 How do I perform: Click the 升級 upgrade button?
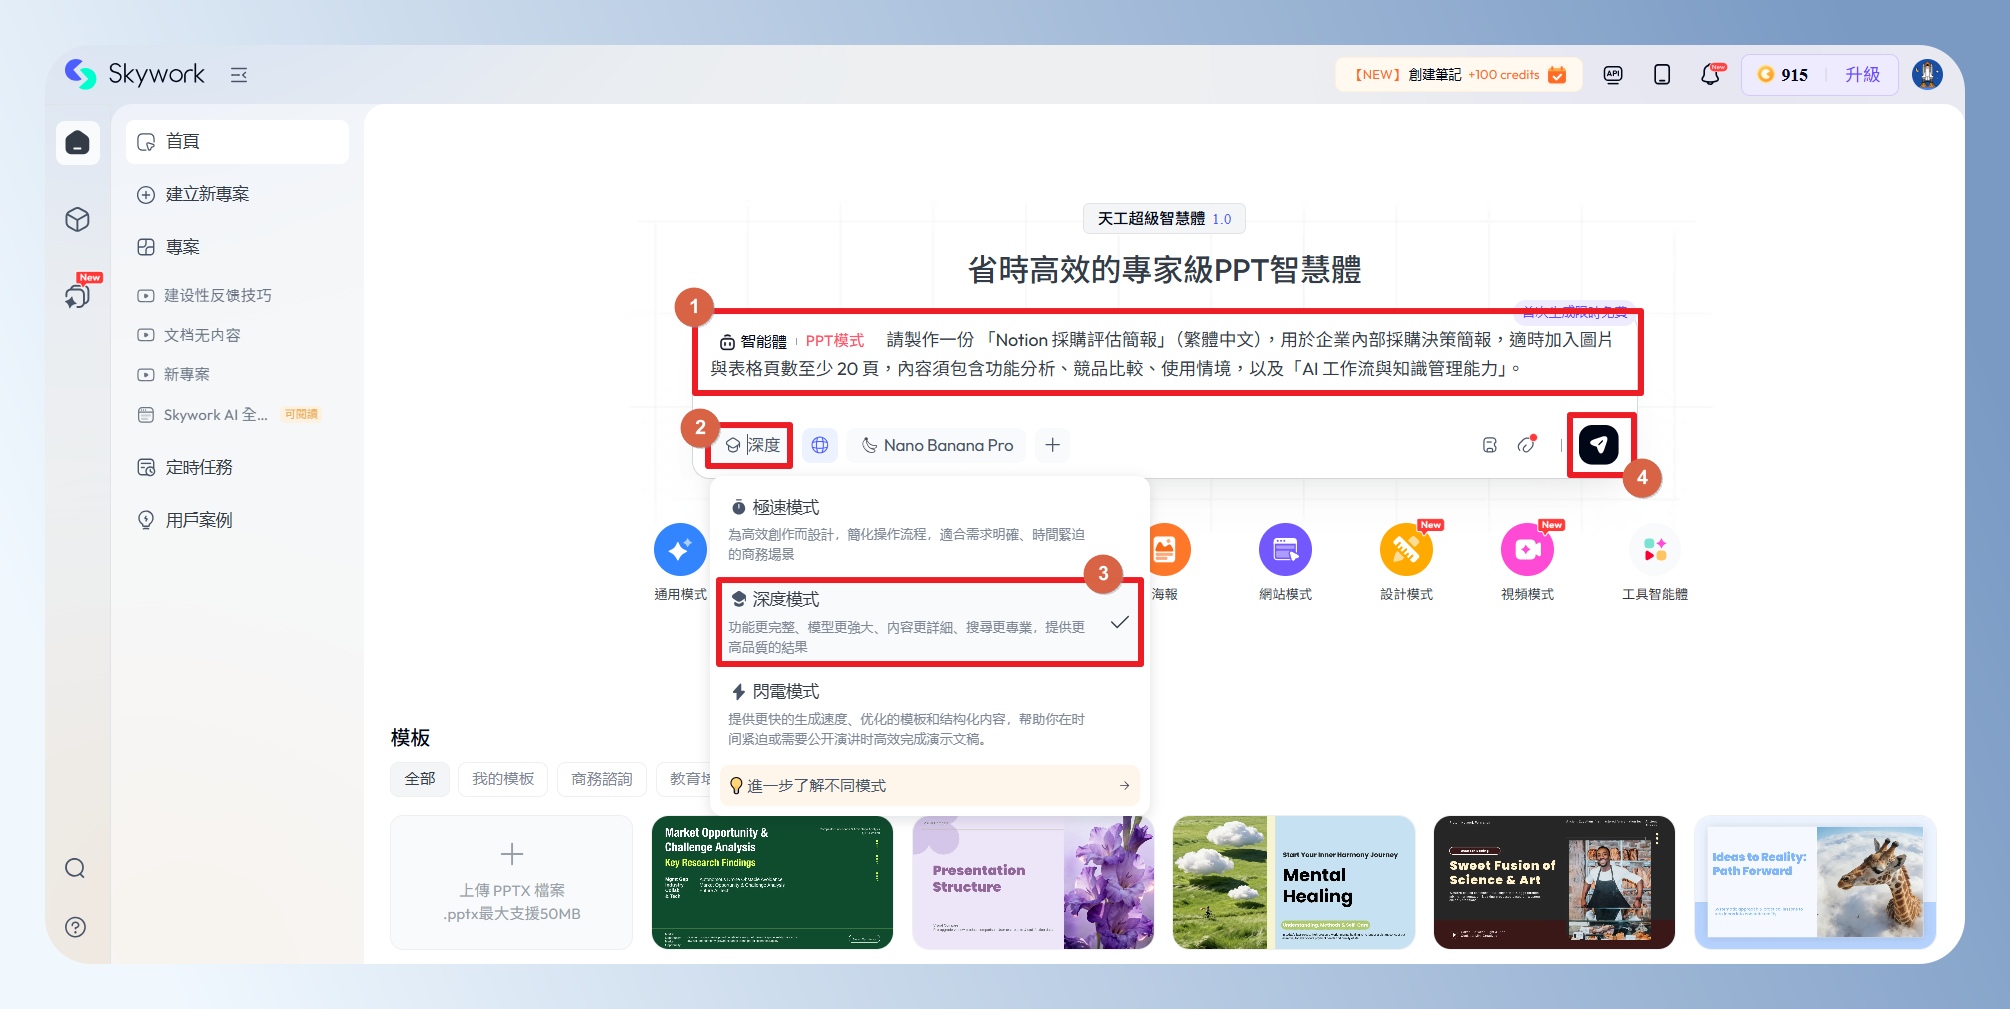pos(1862,75)
